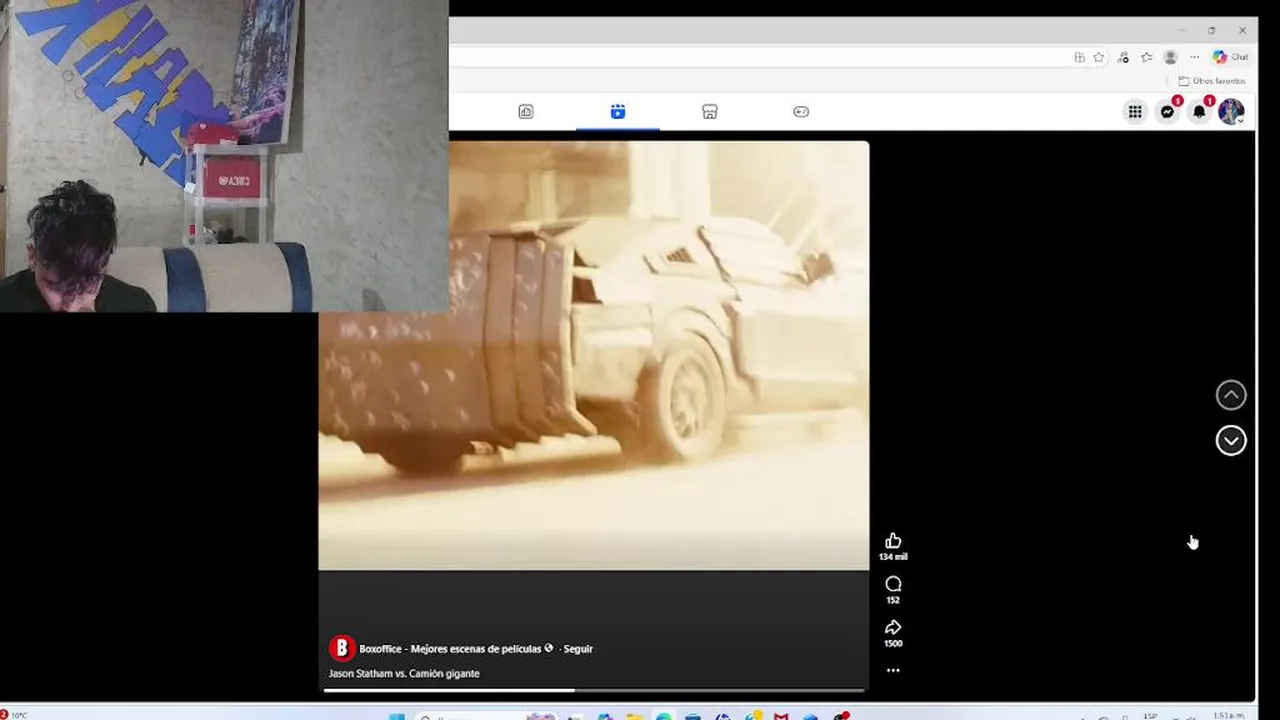Open Messenger chats
The height and width of the screenshot is (720, 1280).
click(1167, 112)
